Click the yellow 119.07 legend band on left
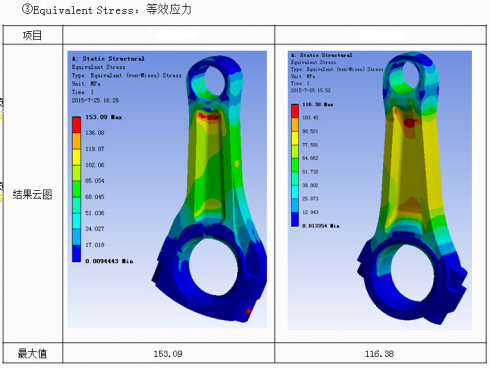490x368 pixels. [x=77, y=157]
